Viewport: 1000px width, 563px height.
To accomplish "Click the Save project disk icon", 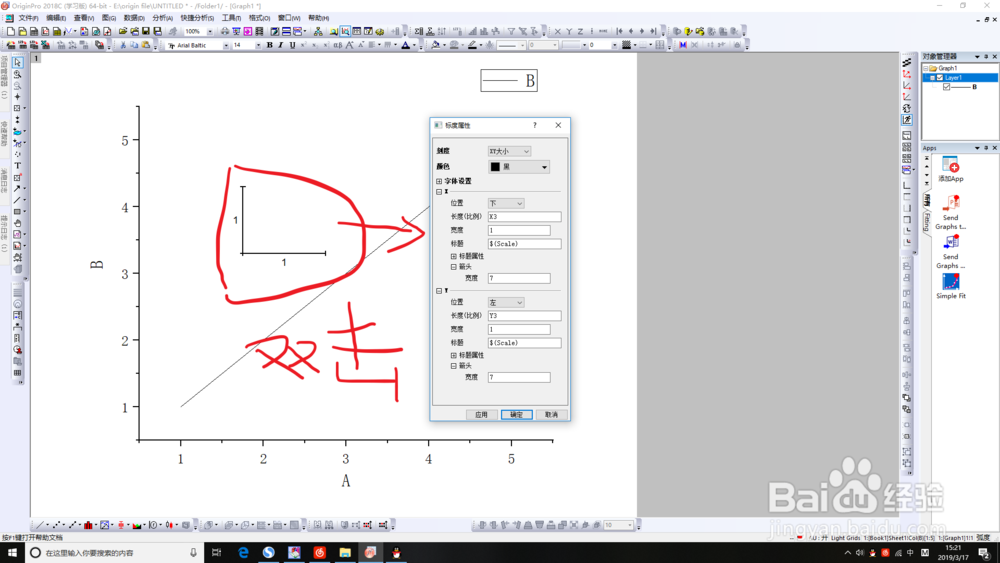I will (x=145, y=31).
